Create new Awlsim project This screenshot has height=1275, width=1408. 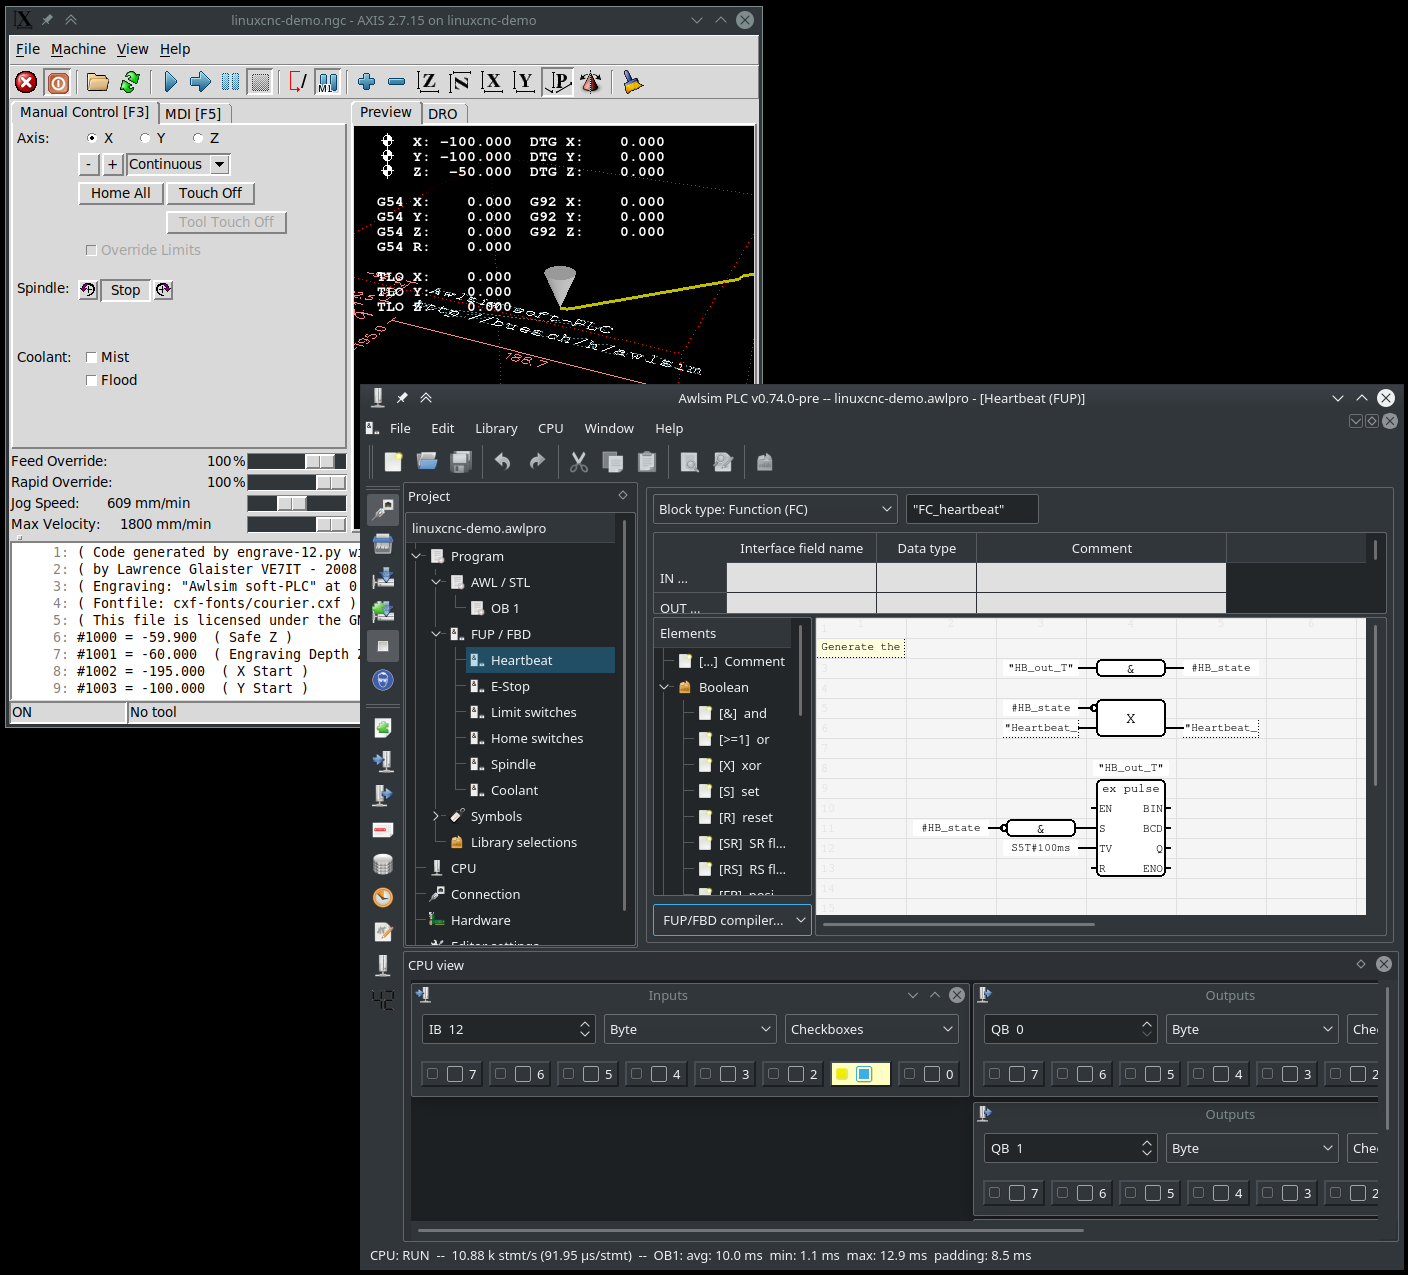(x=393, y=461)
